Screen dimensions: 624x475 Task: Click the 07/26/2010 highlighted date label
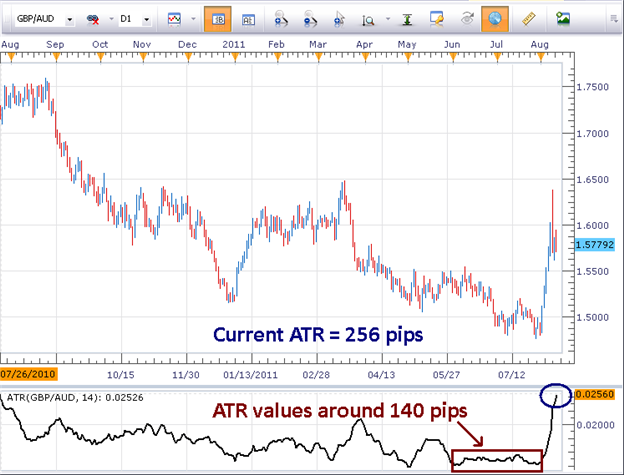click(x=28, y=374)
